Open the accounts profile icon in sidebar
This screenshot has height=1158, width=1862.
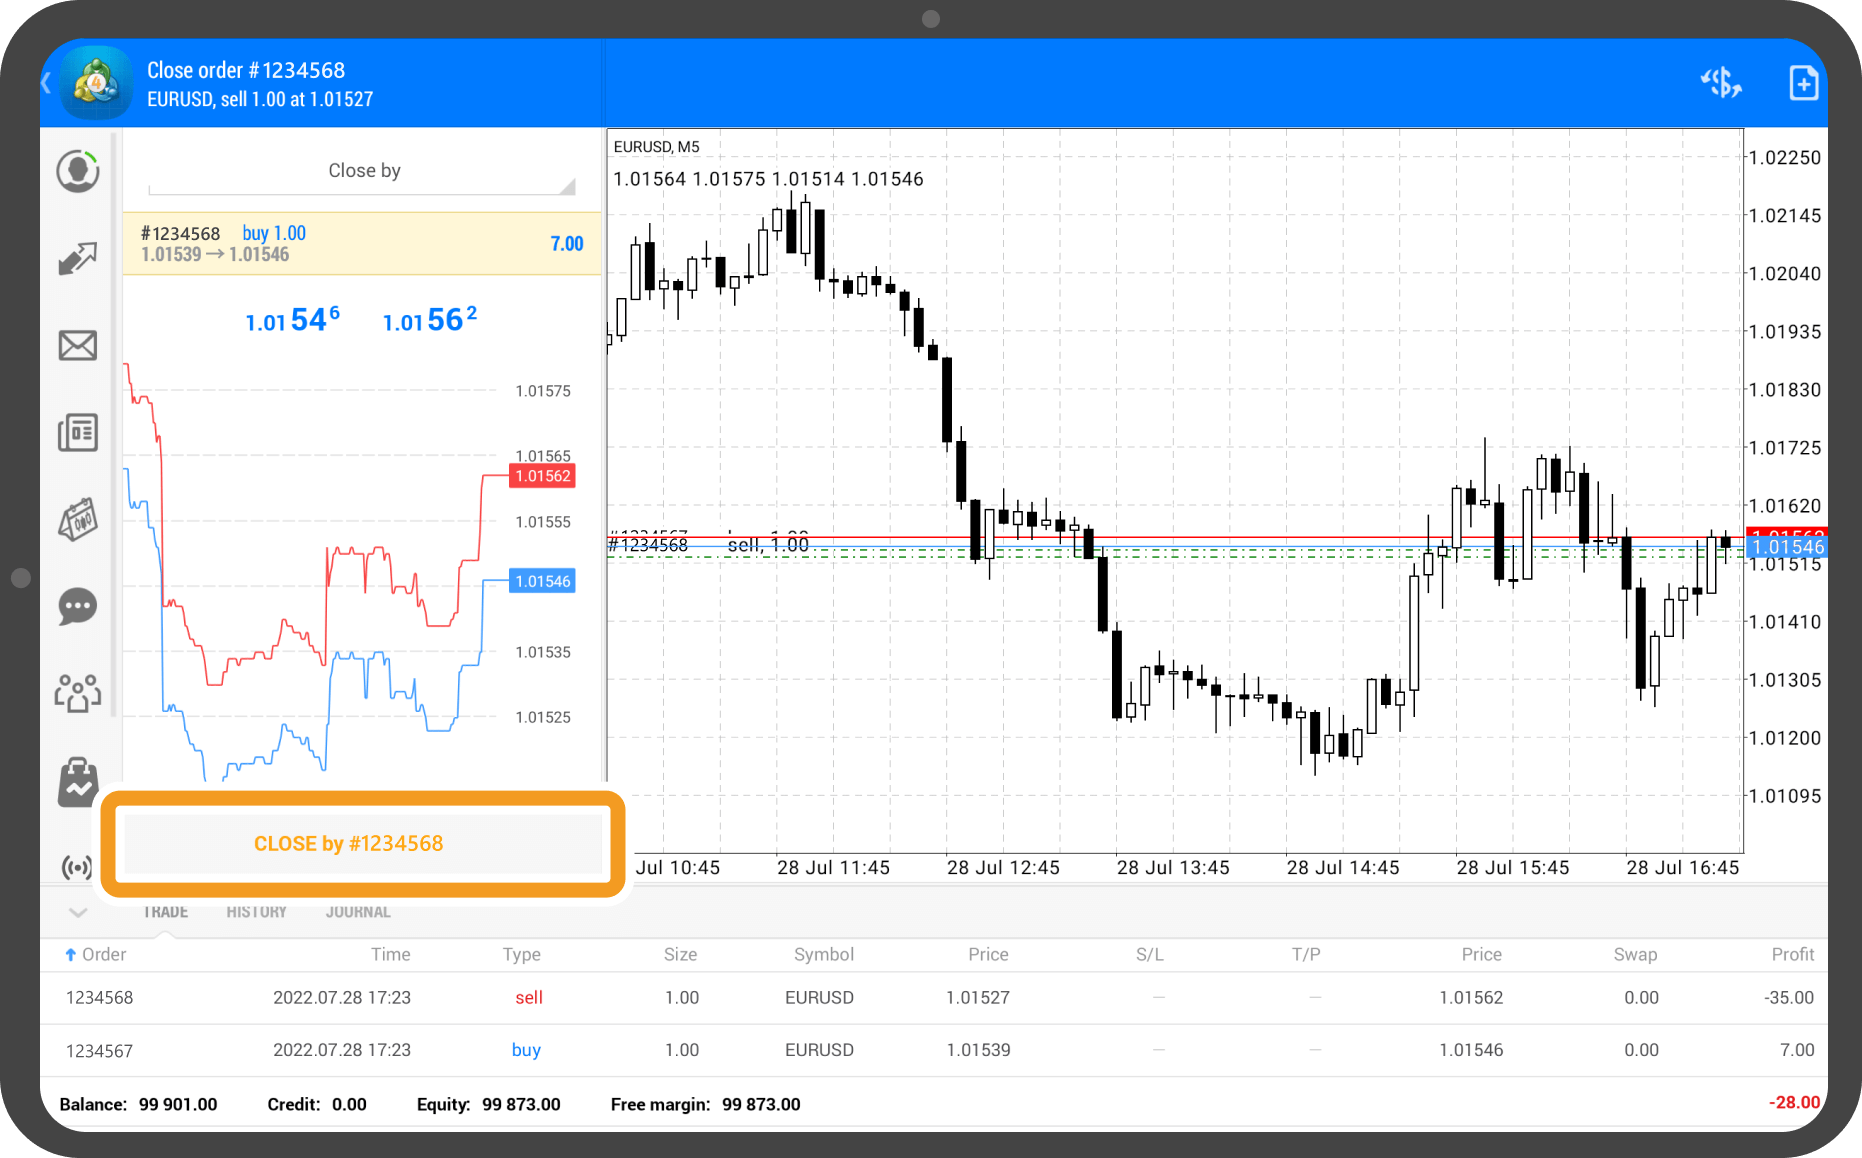(x=78, y=172)
